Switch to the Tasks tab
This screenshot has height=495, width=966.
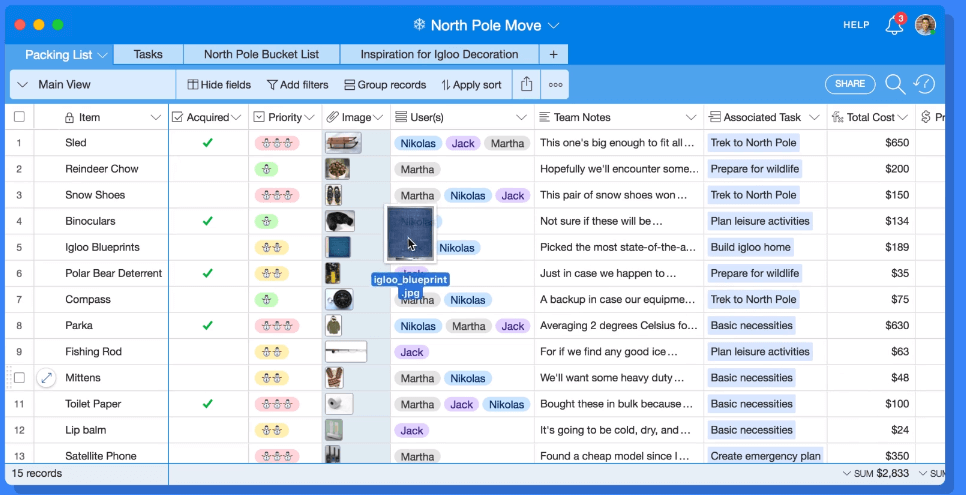click(148, 54)
